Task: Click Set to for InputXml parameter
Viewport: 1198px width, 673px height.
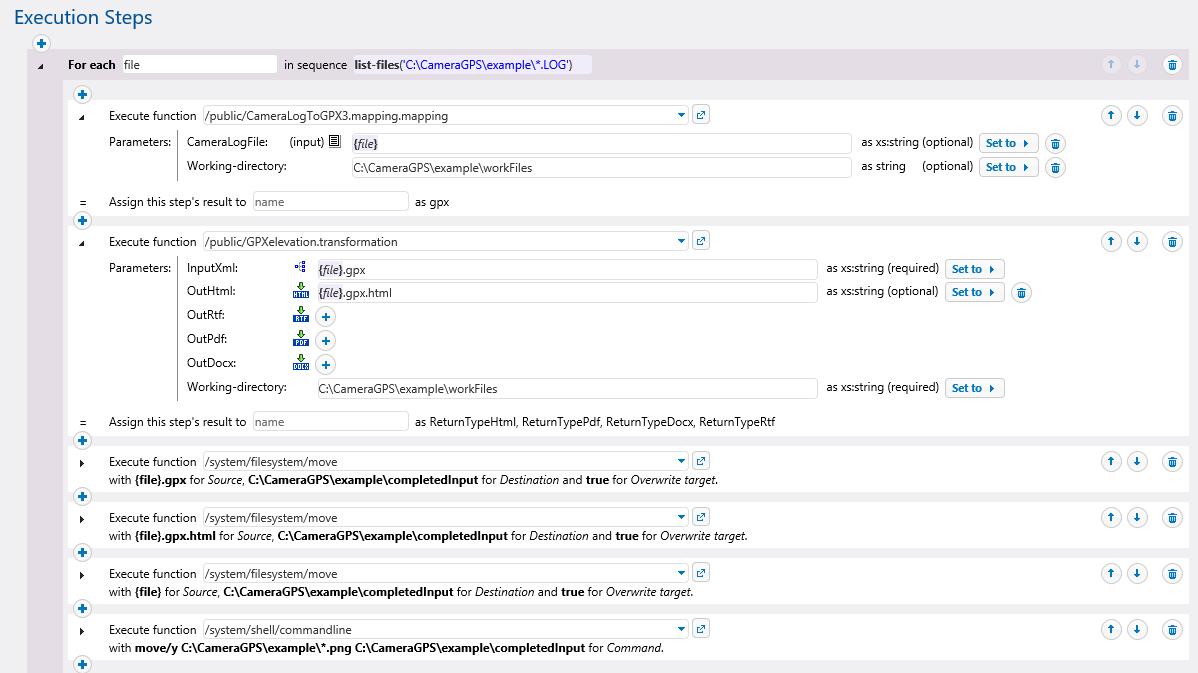Action: (974, 269)
